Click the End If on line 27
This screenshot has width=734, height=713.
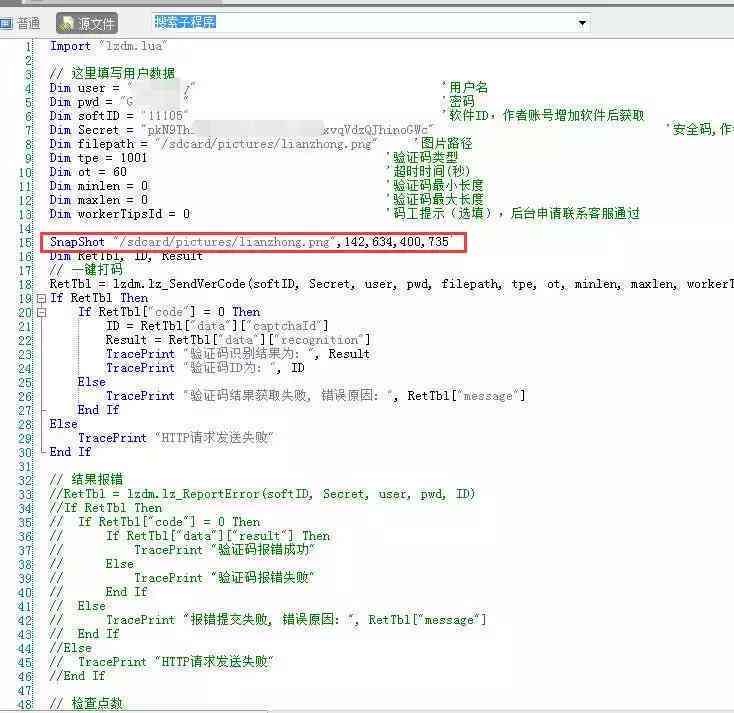click(98, 410)
